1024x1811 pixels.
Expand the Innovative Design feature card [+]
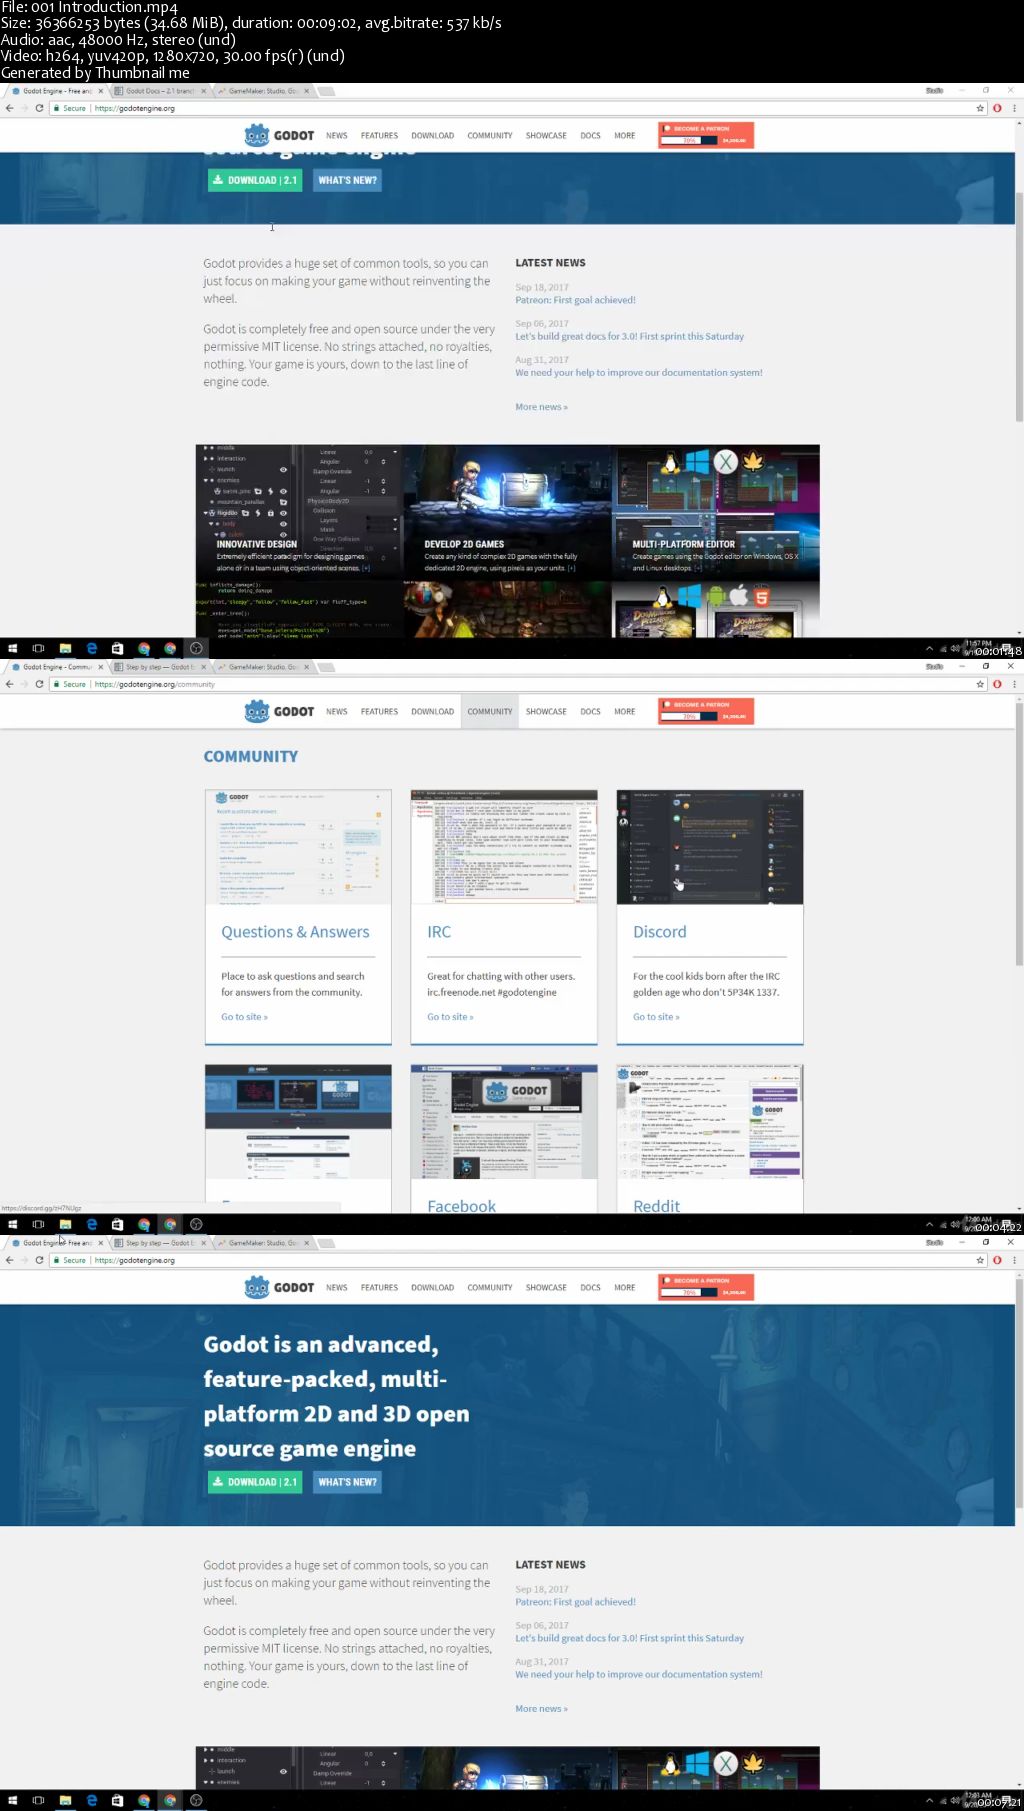tap(366, 568)
